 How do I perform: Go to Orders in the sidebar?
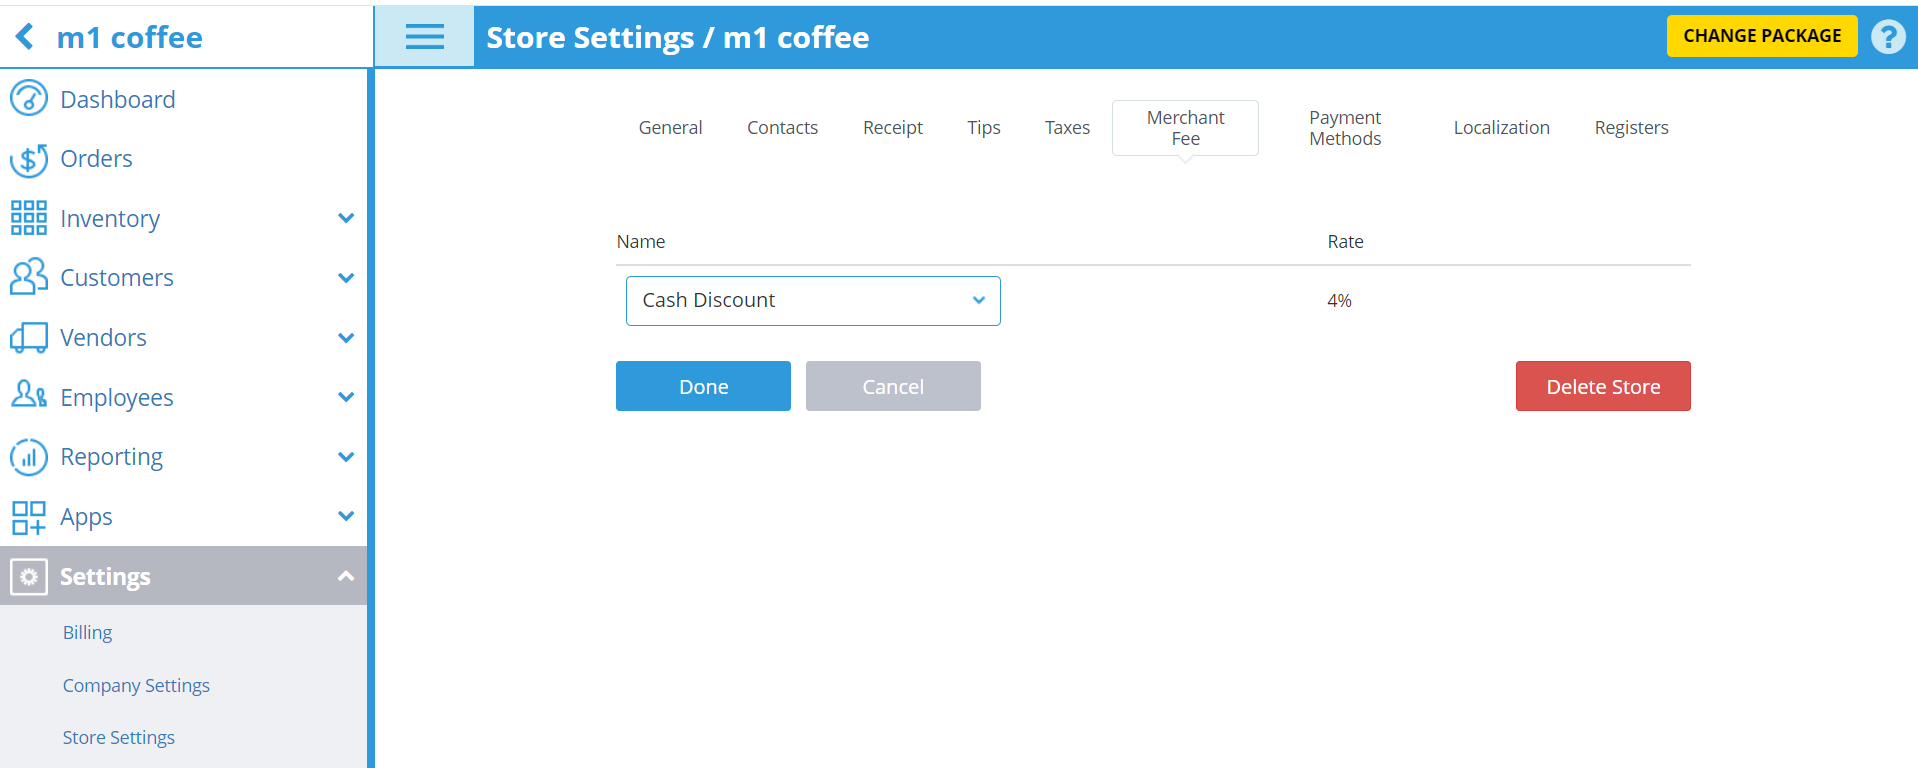pos(96,159)
